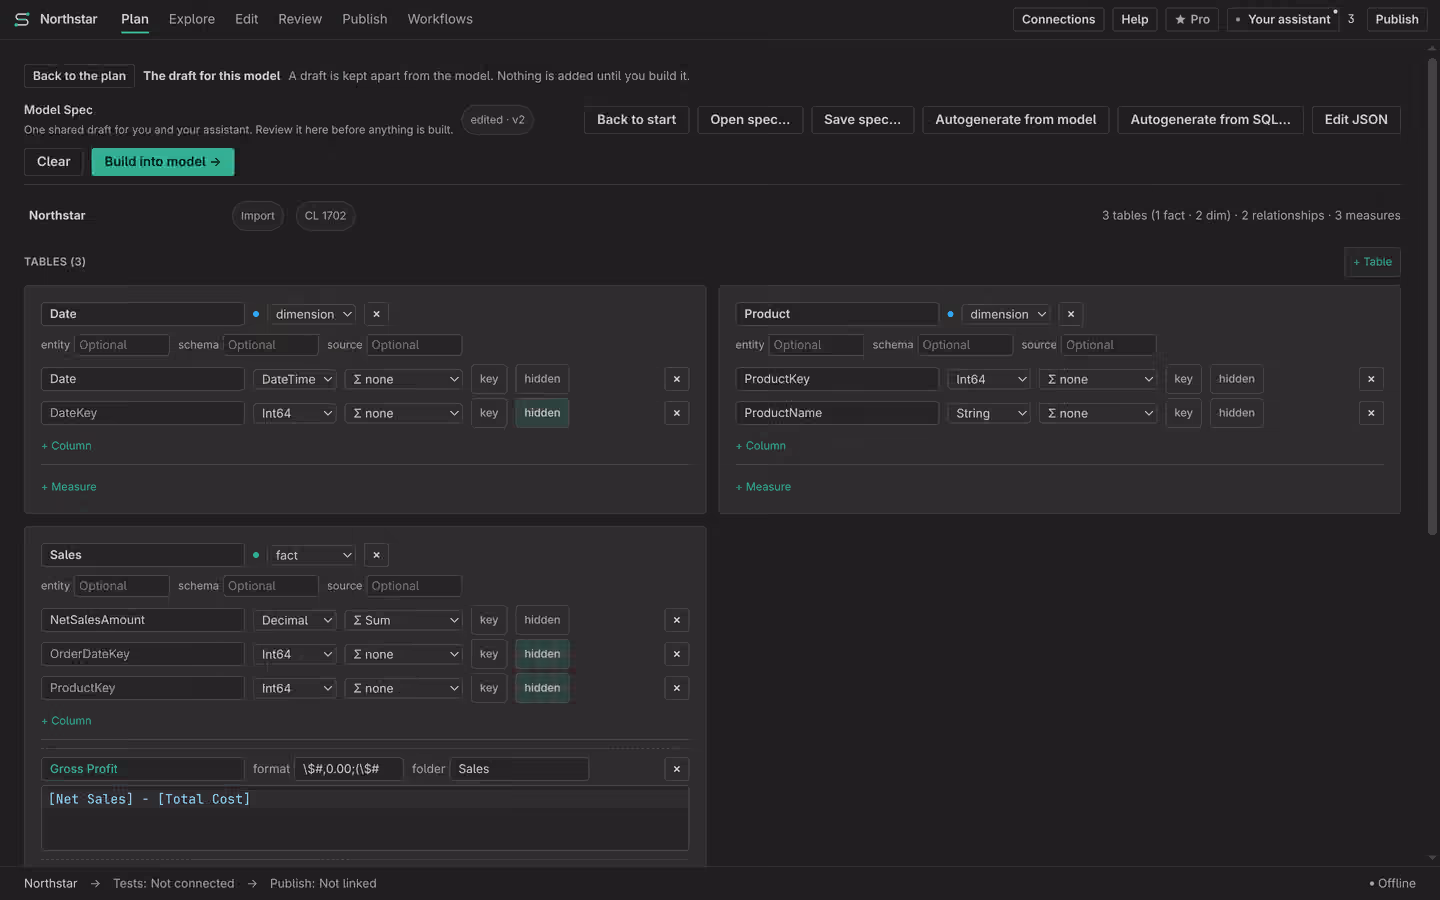Click the Save spec button

click(862, 120)
